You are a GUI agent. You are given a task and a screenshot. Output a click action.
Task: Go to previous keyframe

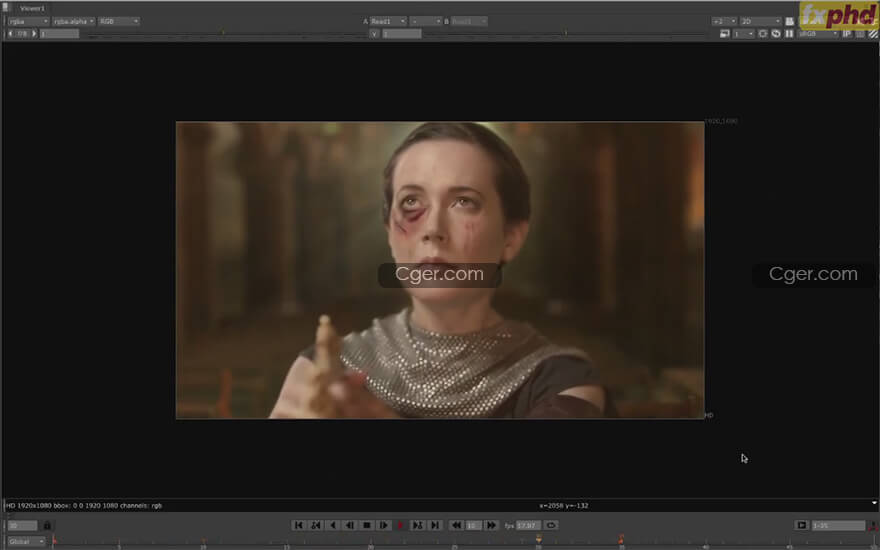pos(316,525)
